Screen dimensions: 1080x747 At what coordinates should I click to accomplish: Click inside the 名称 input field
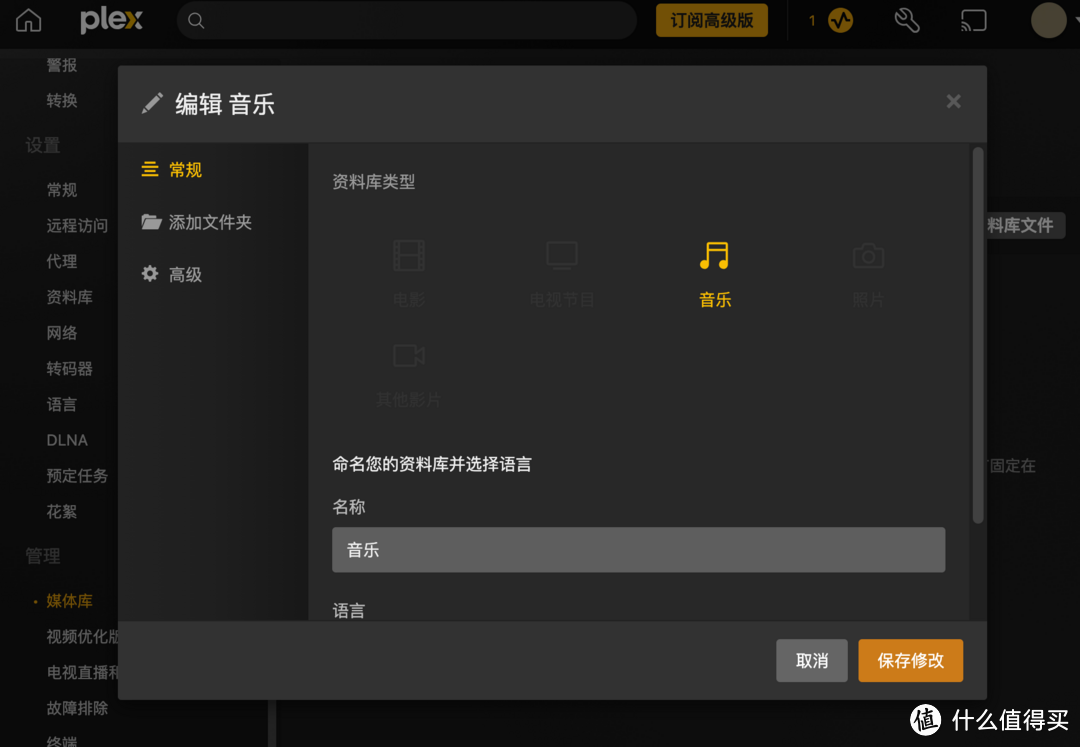[x=638, y=549]
